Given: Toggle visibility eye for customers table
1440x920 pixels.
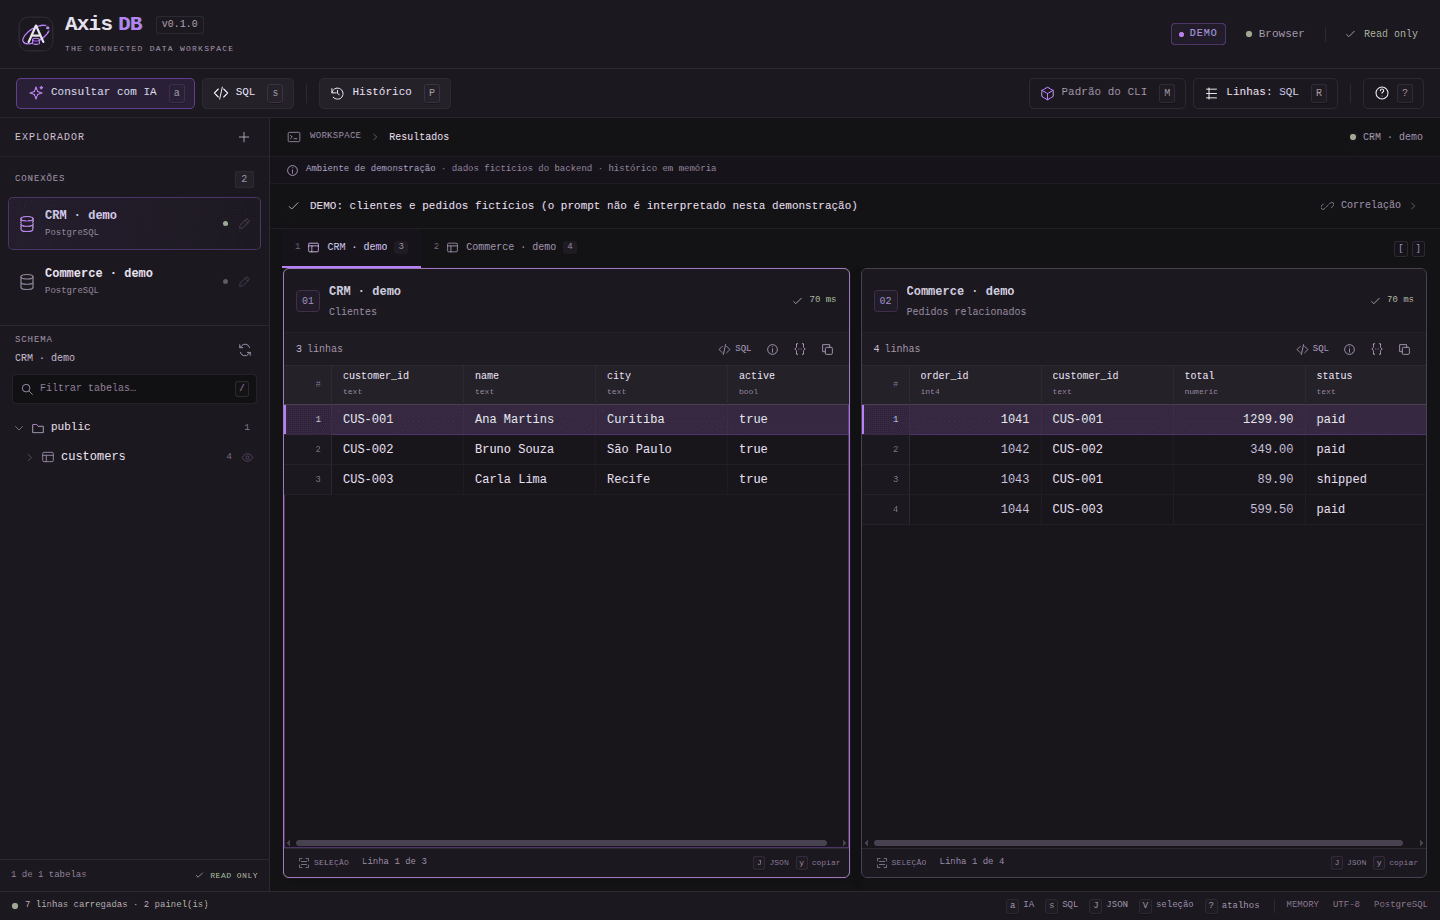Looking at the screenshot, I should 247,457.
